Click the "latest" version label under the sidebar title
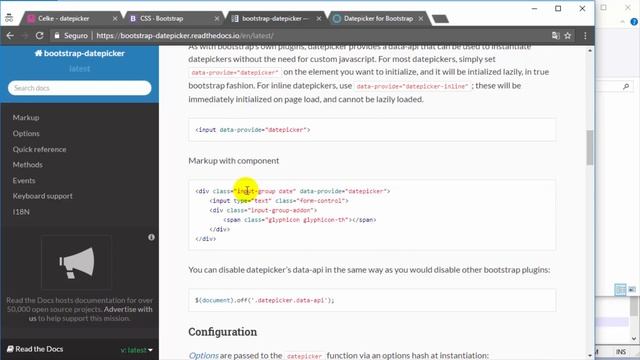Screen dimensions: 640x360 [80, 69]
